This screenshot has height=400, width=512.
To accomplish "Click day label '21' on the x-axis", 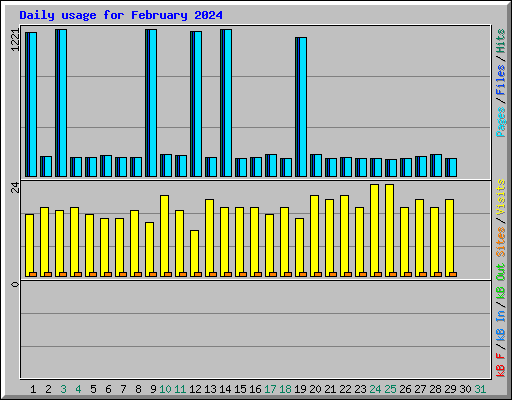I will (330, 389).
